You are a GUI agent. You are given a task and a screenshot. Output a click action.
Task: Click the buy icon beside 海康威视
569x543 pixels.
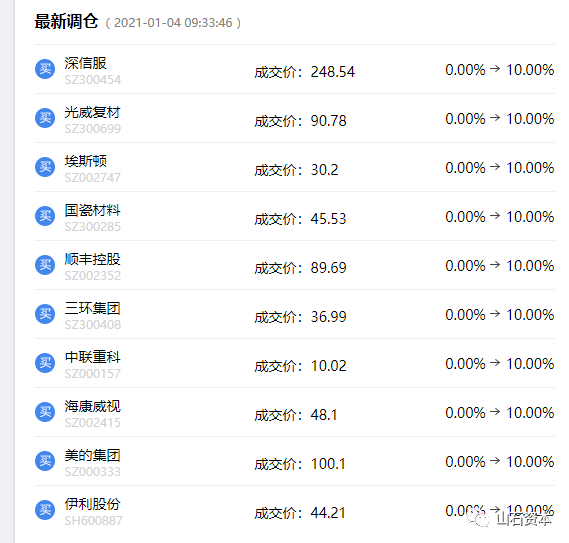(x=45, y=412)
